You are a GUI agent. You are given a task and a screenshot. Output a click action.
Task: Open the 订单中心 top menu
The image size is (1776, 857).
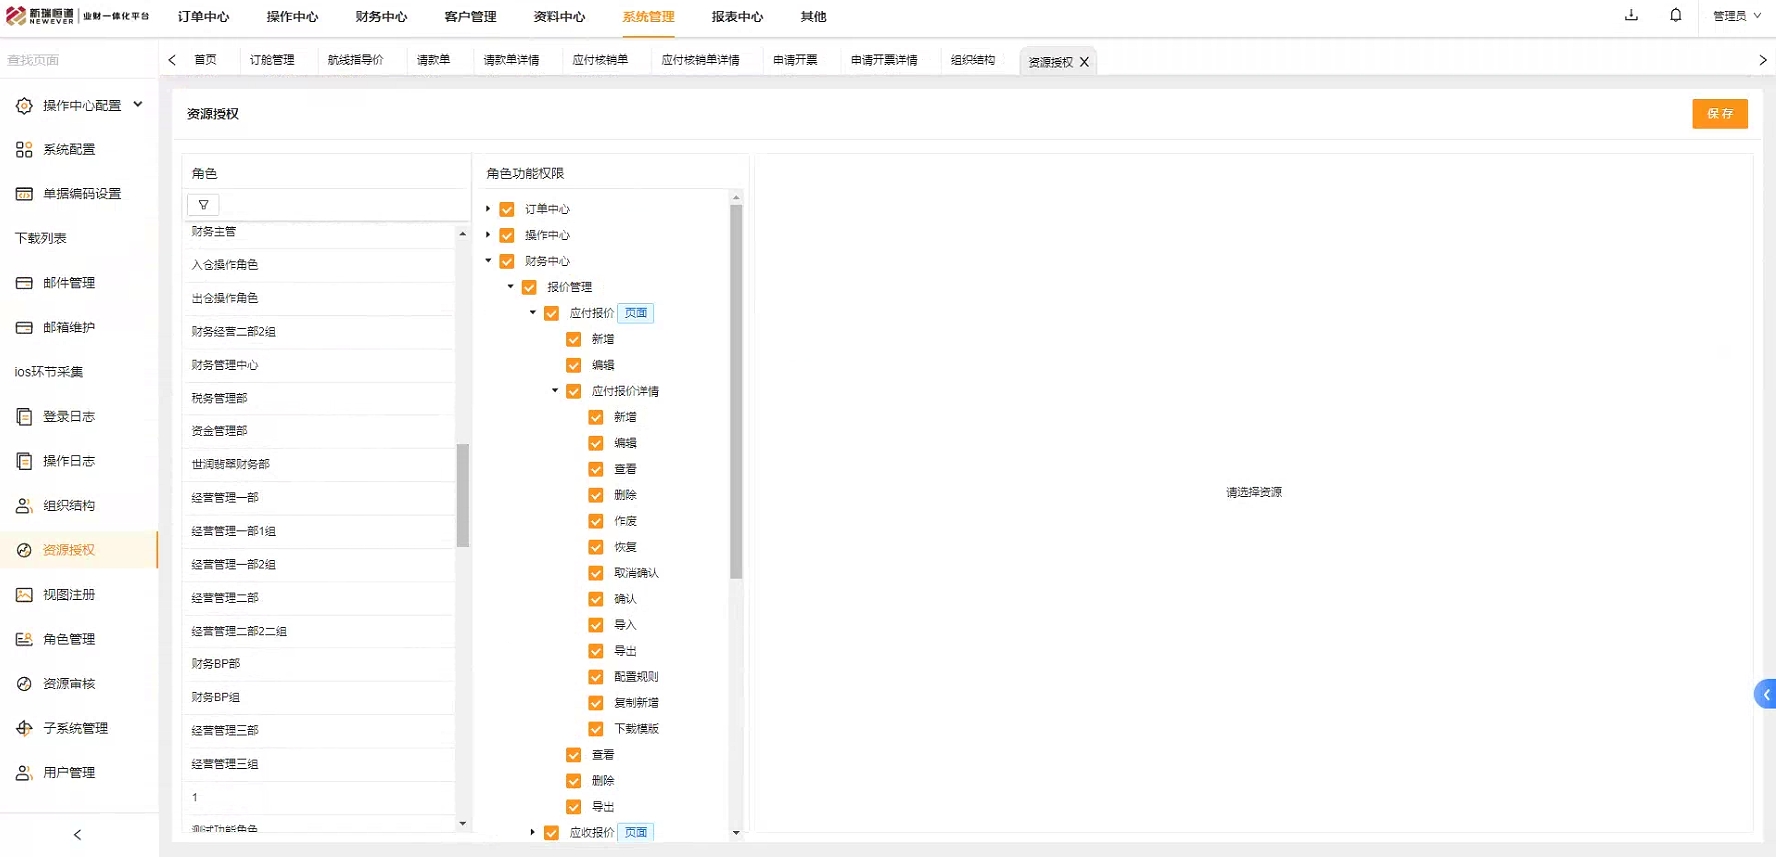tap(203, 17)
